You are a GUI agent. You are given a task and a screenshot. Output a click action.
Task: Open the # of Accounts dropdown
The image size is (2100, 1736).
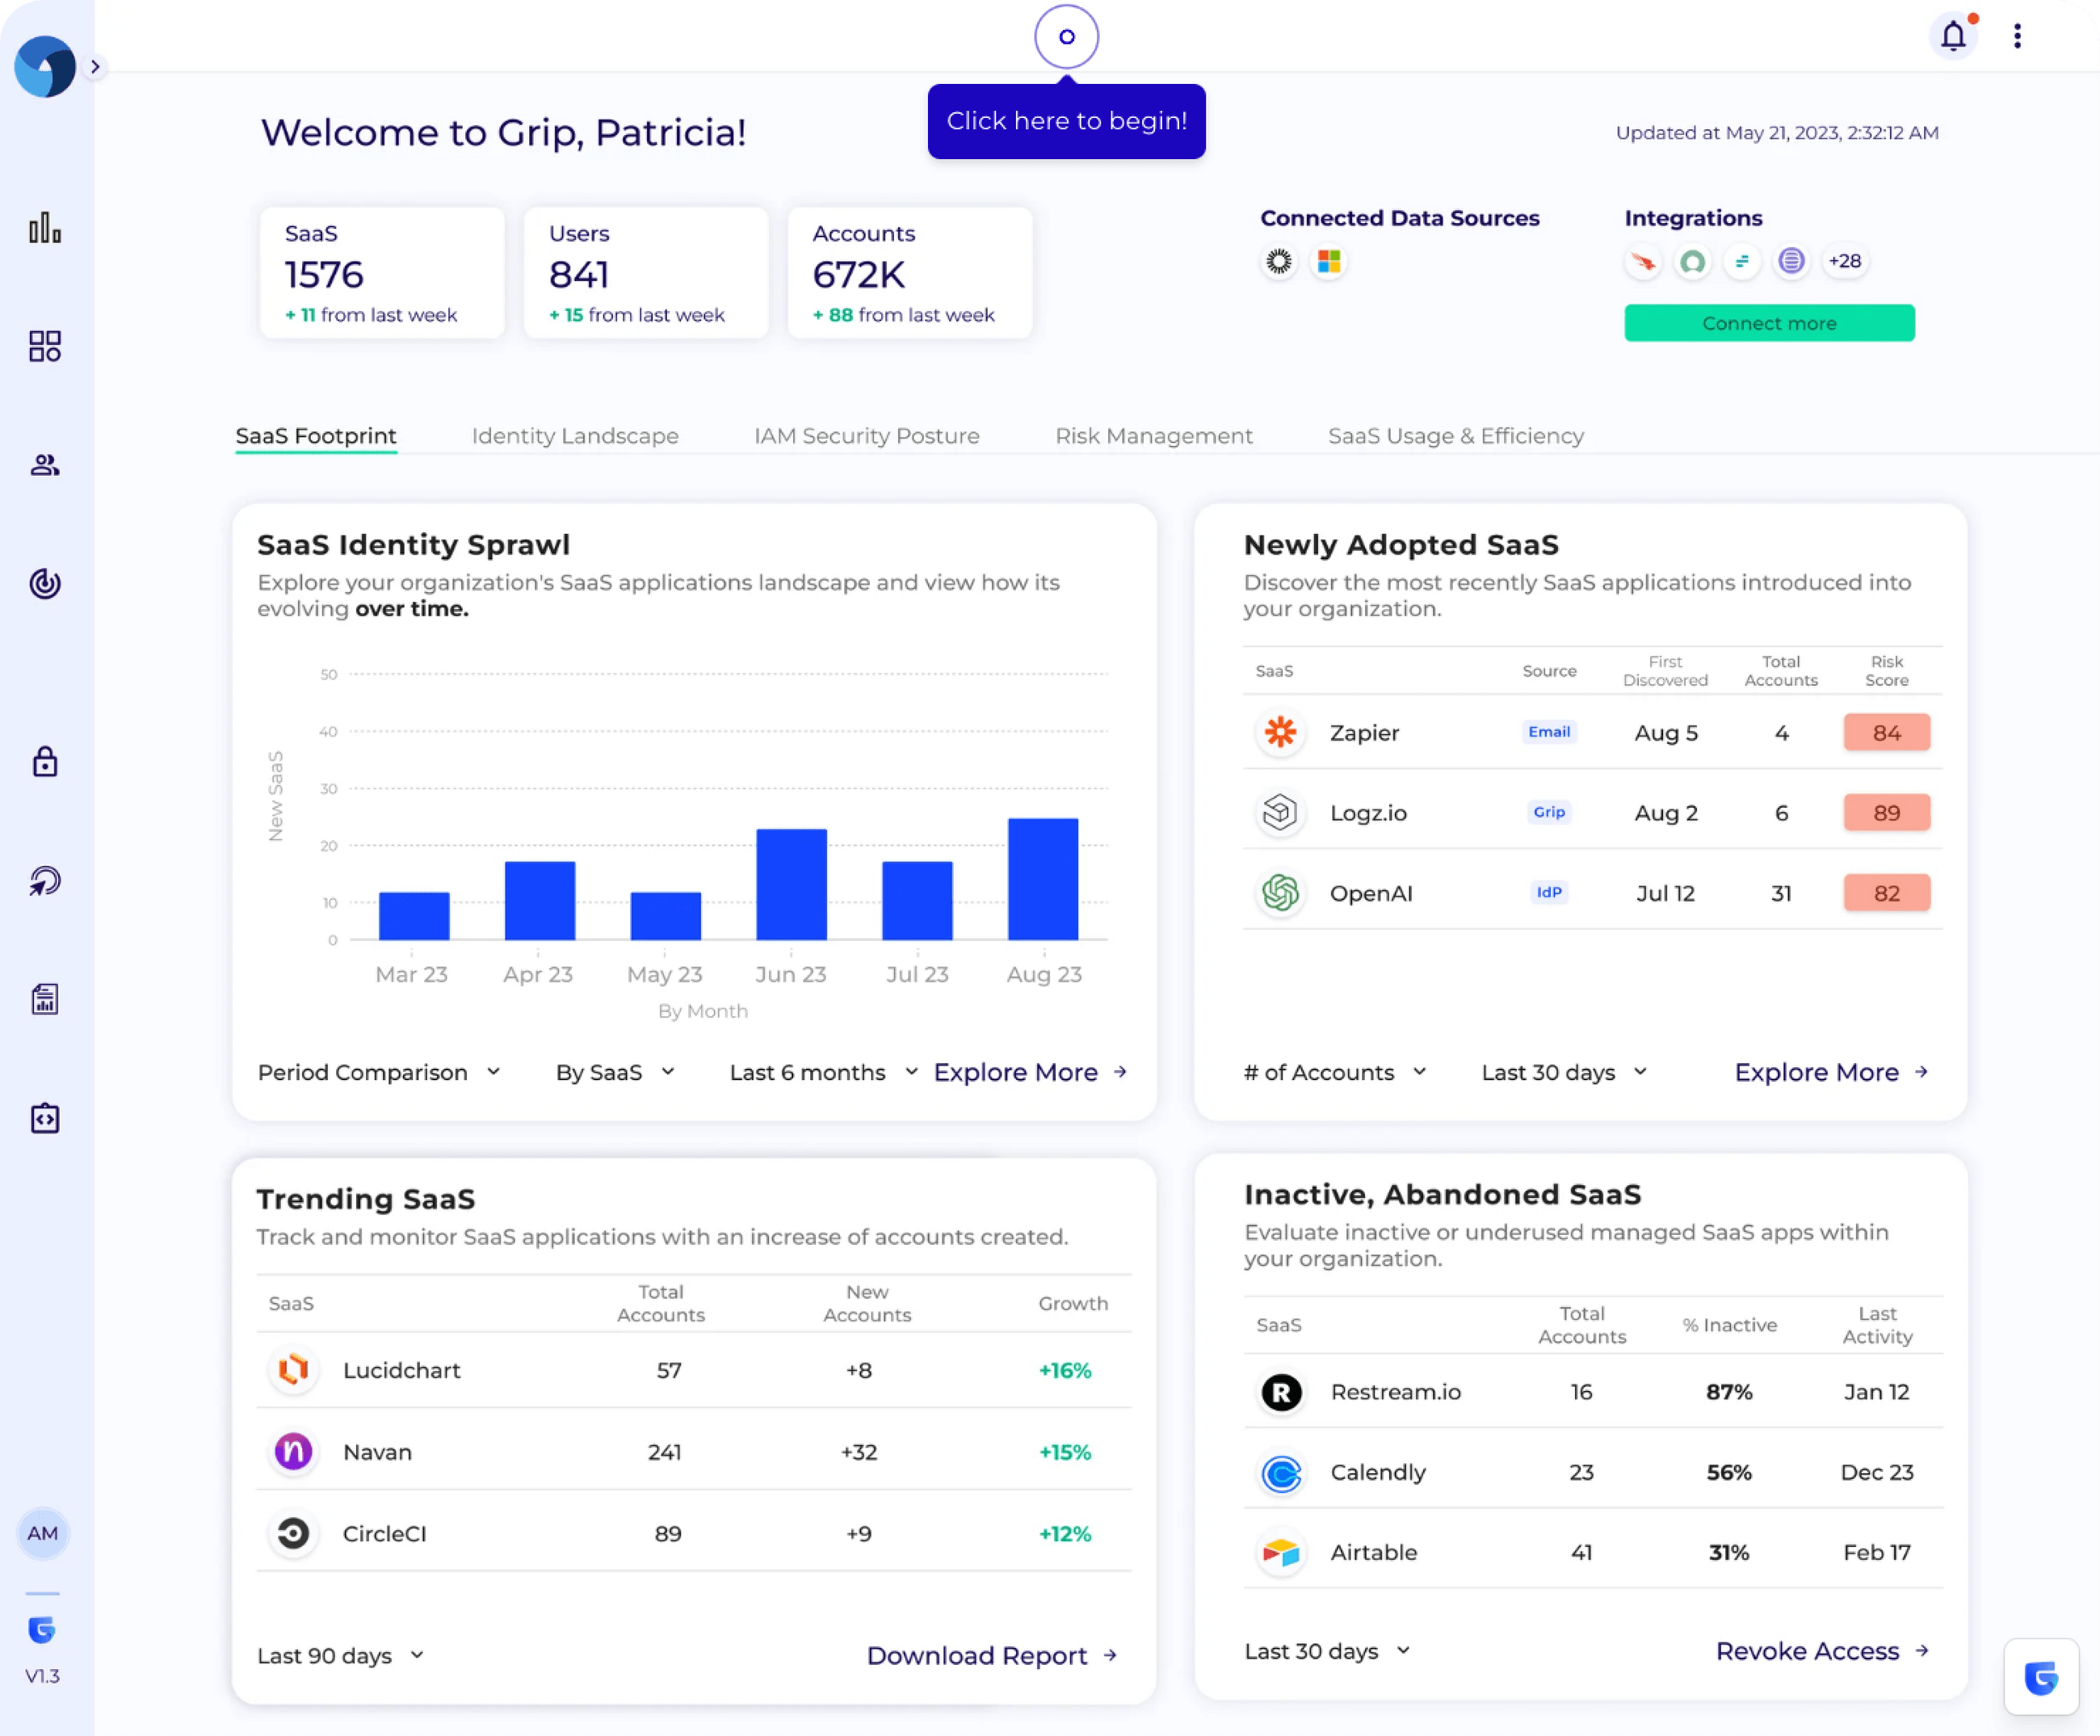point(1334,1072)
